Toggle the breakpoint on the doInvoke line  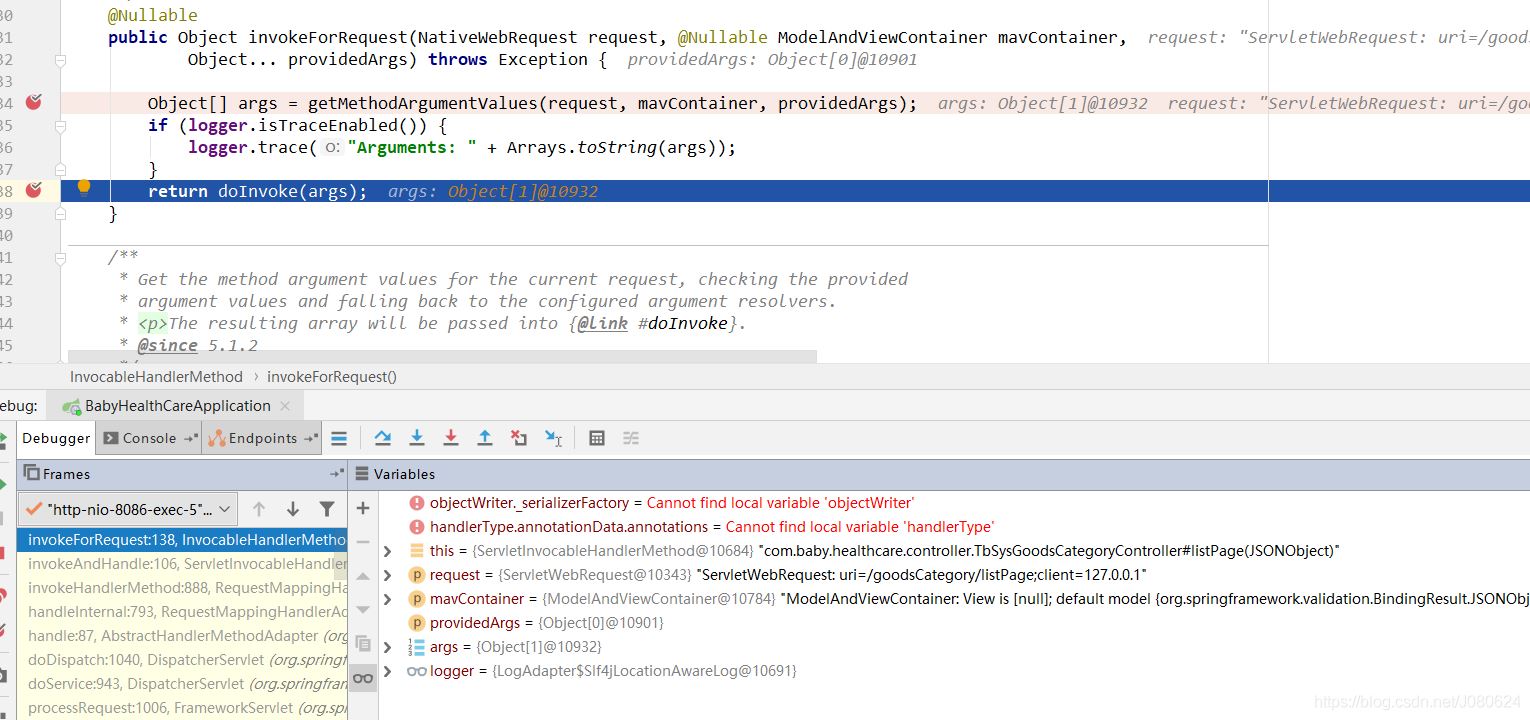tap(34, 190)
